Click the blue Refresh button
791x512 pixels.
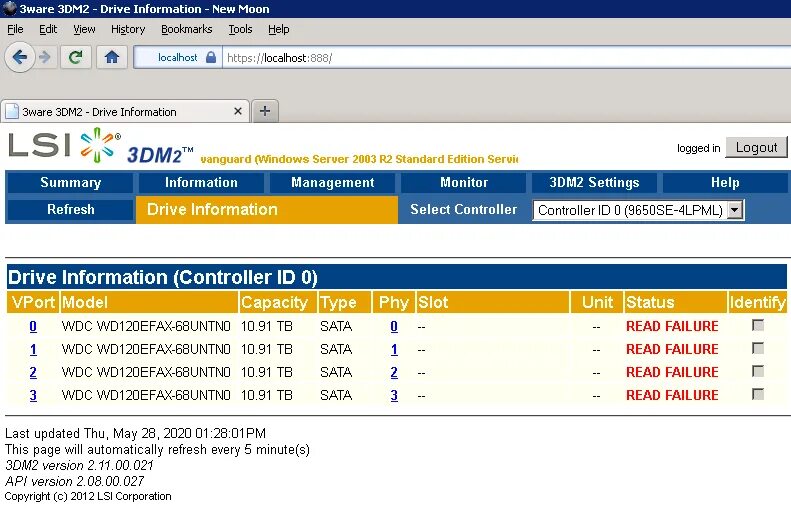(x=70, y=209)
